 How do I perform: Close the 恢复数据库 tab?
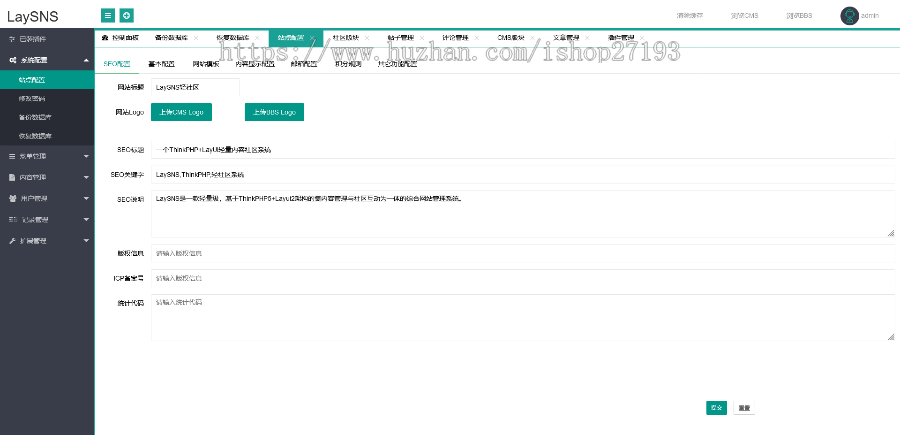pos(257,38)
